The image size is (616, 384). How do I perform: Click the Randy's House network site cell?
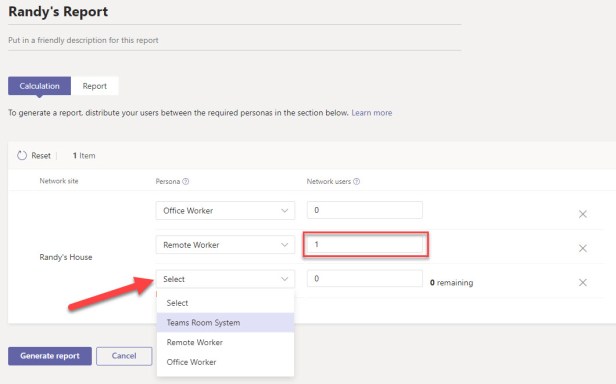(66, 257)
